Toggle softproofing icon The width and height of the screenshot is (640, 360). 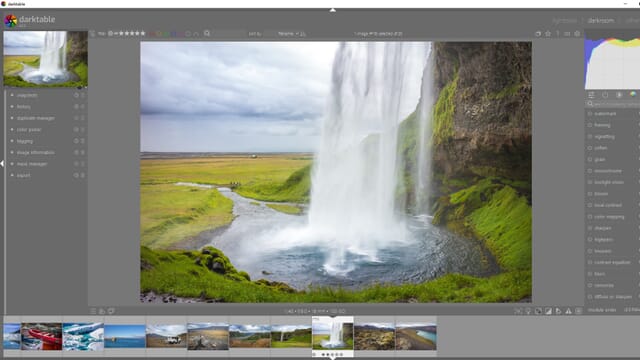[558, 311]
